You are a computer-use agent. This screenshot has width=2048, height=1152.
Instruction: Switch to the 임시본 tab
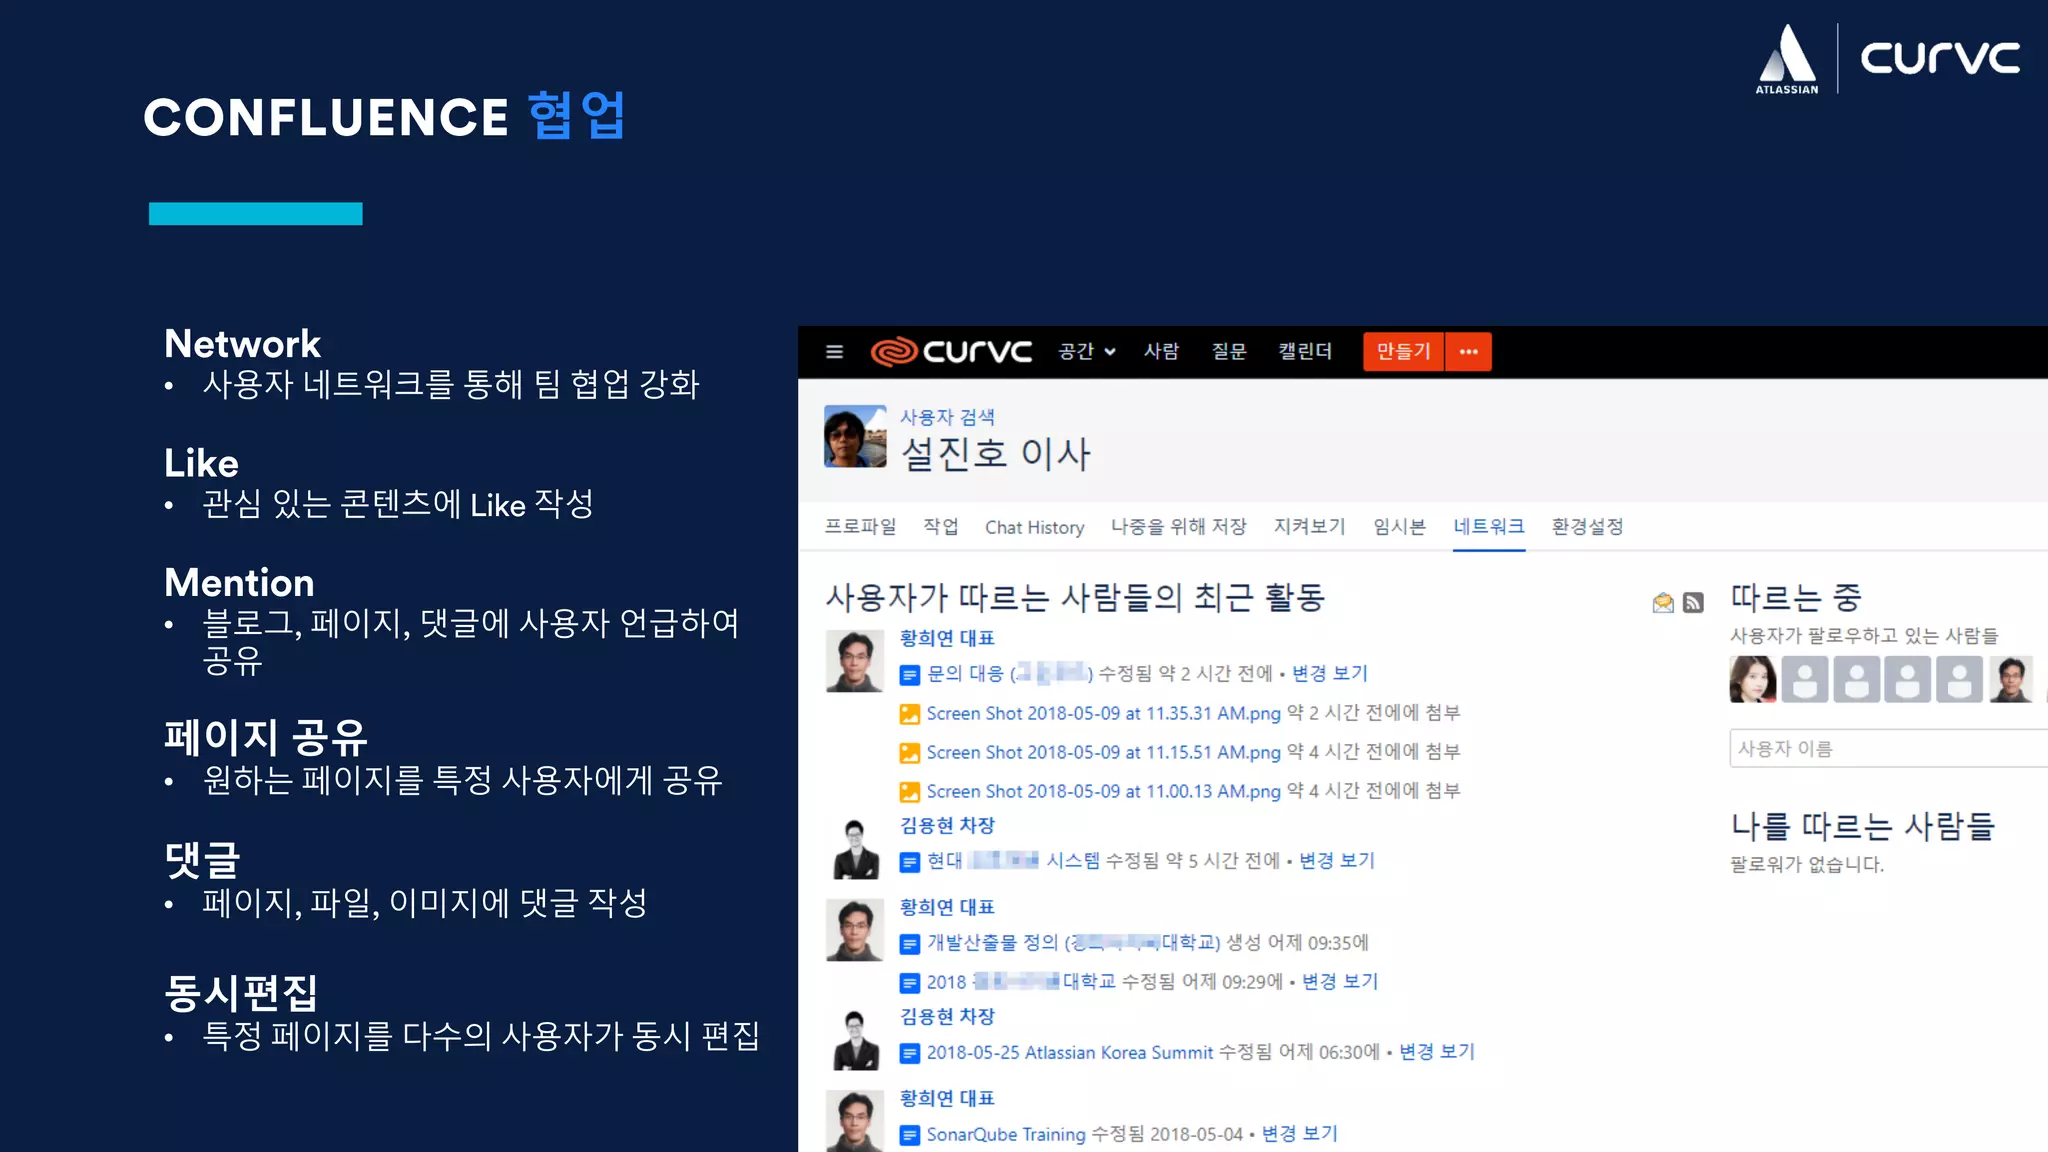click(x=1399, y=527)
